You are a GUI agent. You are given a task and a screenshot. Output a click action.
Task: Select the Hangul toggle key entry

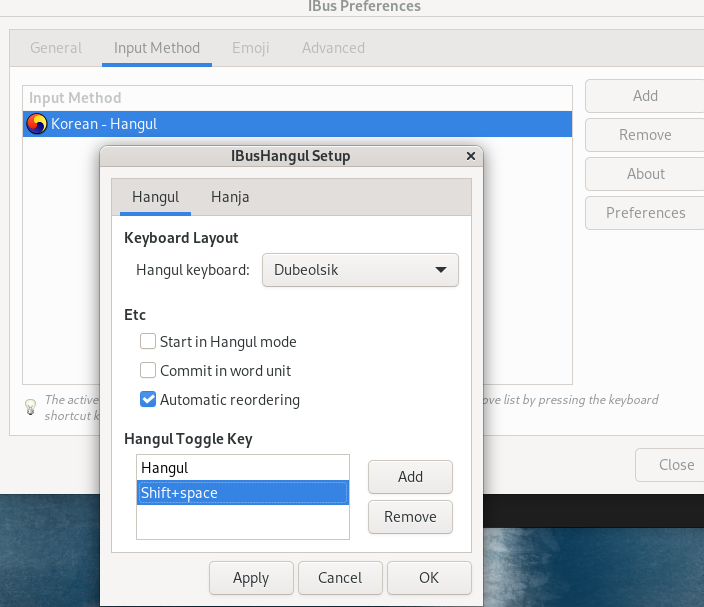[x=243, y=468]
